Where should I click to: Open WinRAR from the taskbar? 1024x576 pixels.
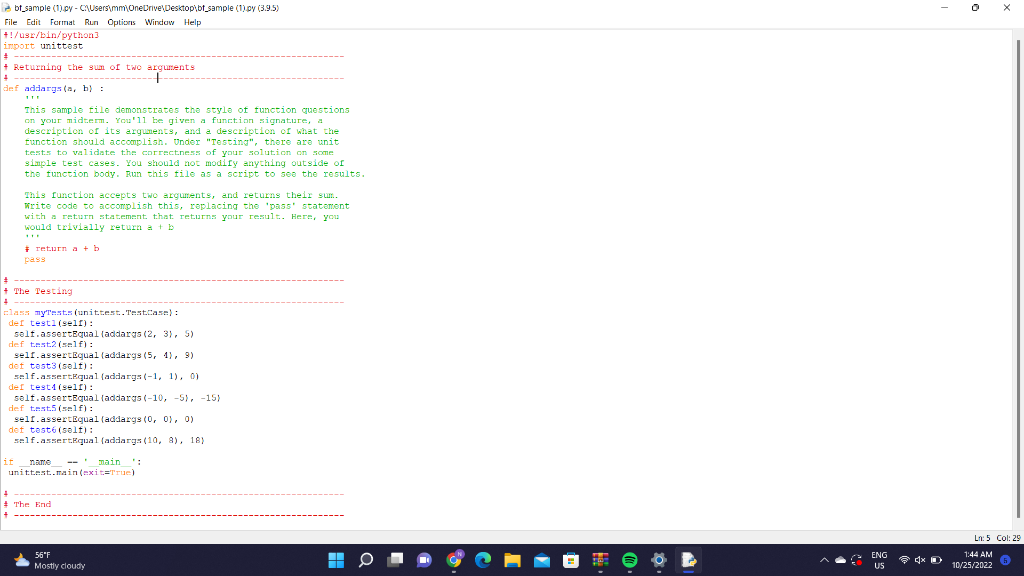600,560
